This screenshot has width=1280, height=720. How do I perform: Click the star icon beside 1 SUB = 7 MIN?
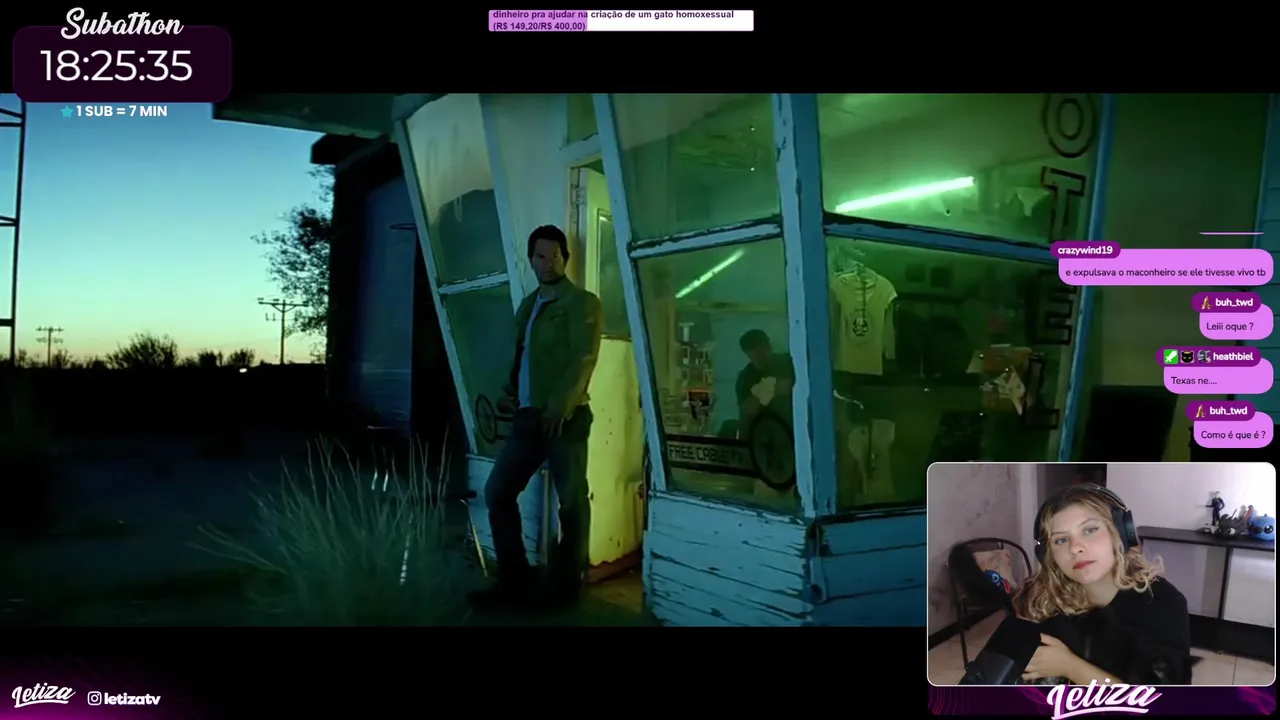pos(67,111)
